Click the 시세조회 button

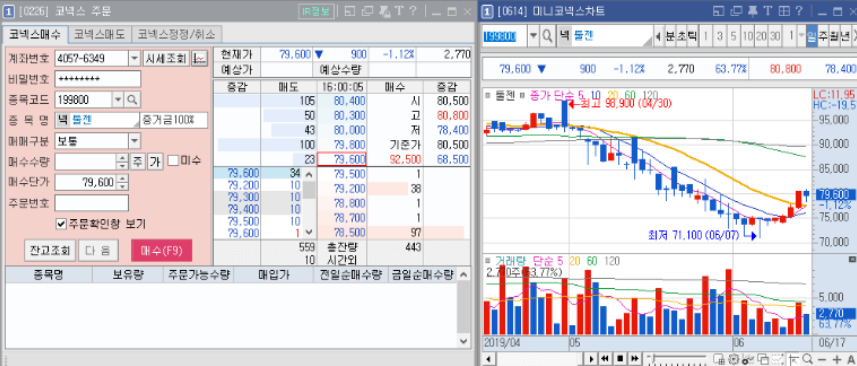[166, 58]
